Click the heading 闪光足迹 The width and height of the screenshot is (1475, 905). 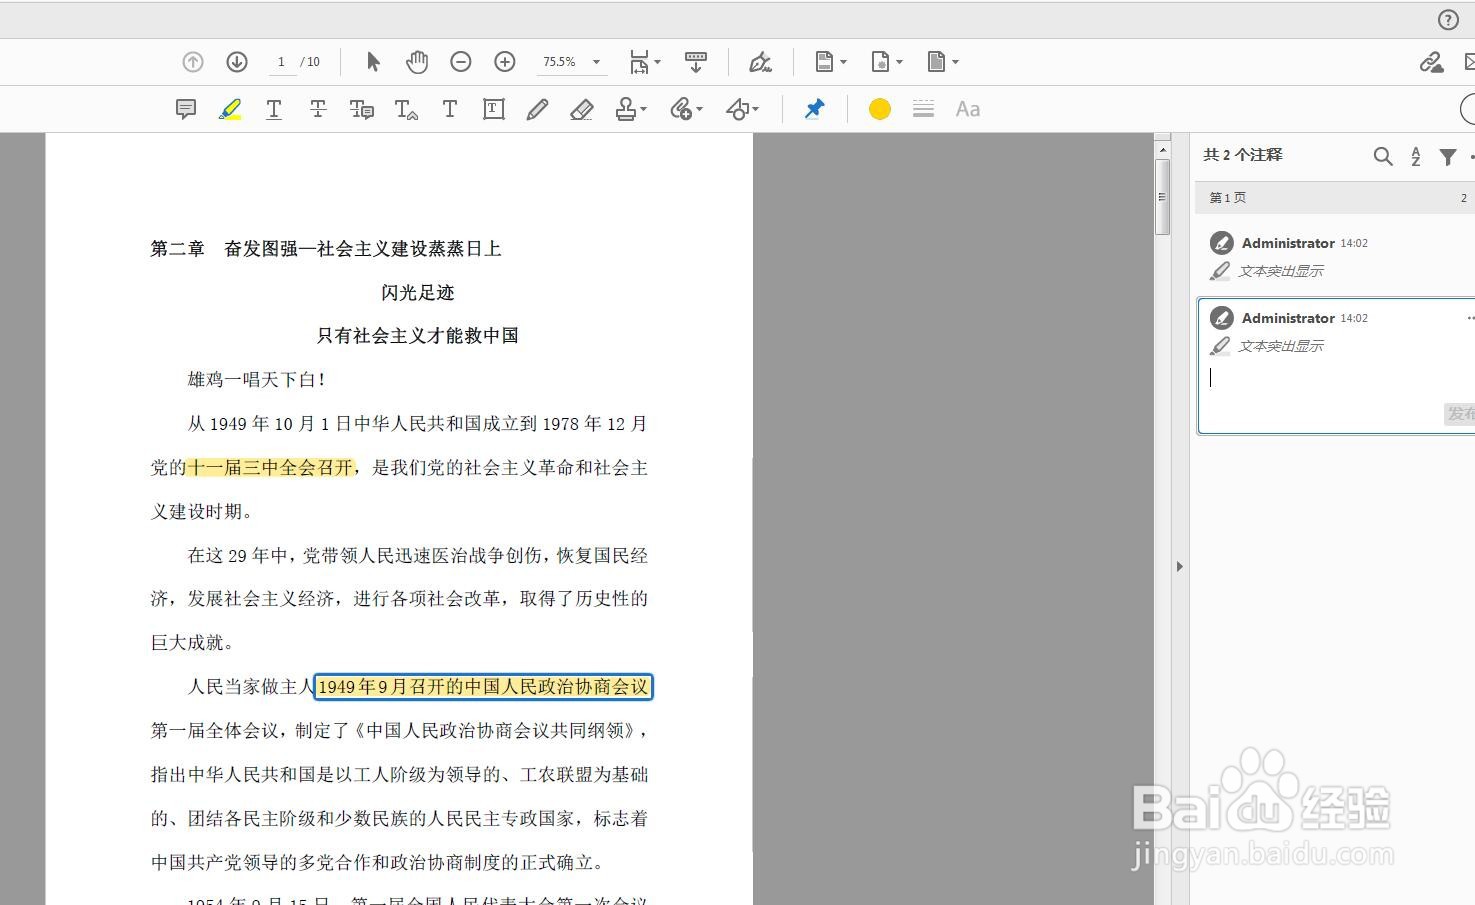click(418, 293)
